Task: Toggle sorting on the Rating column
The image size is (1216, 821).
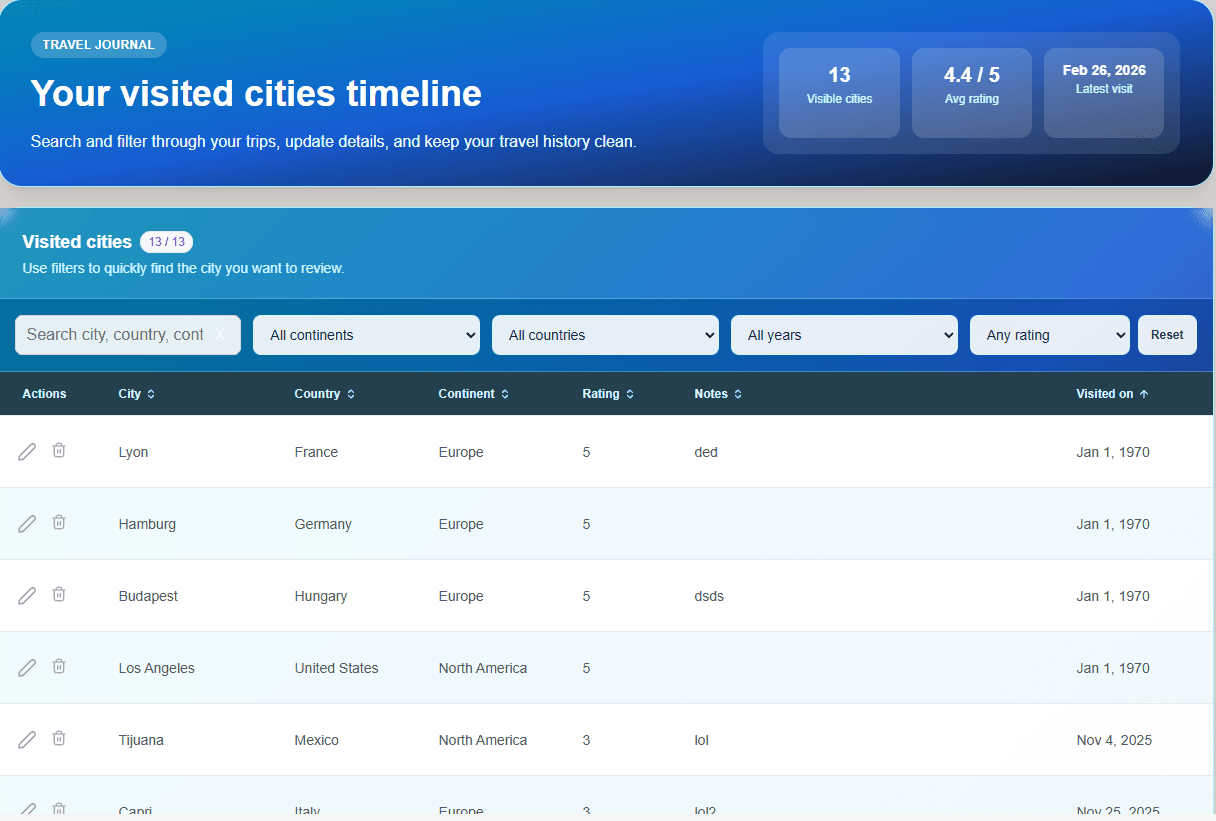Action: point(608,394)
